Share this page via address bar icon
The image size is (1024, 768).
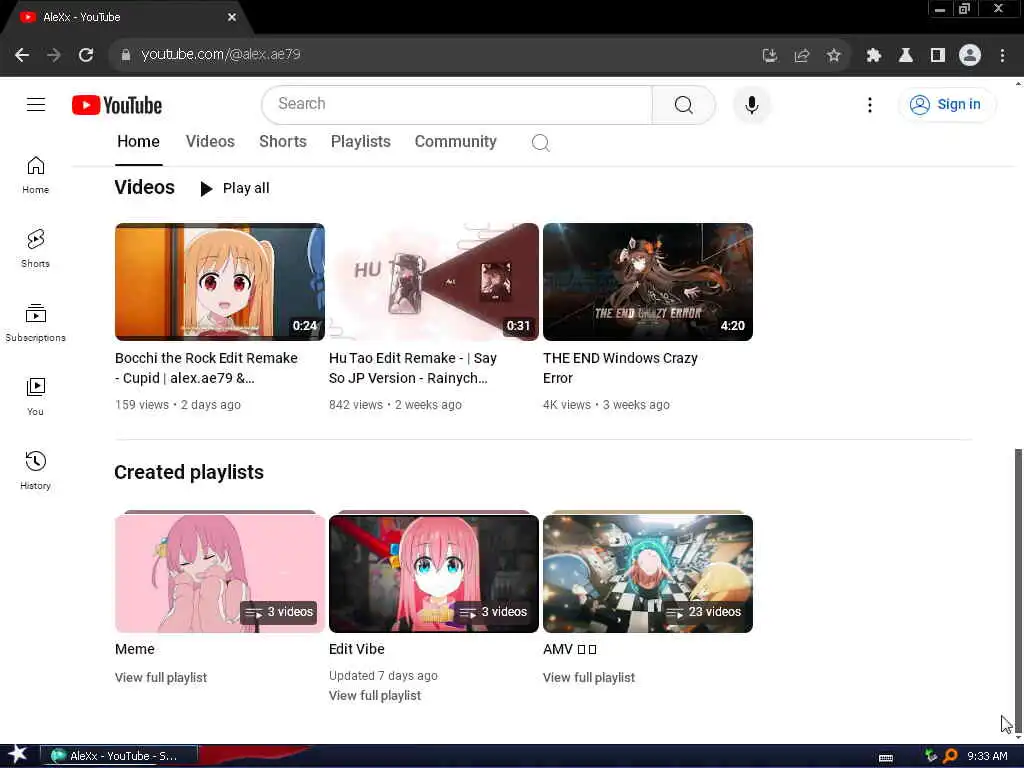click(x=802, y=56)
